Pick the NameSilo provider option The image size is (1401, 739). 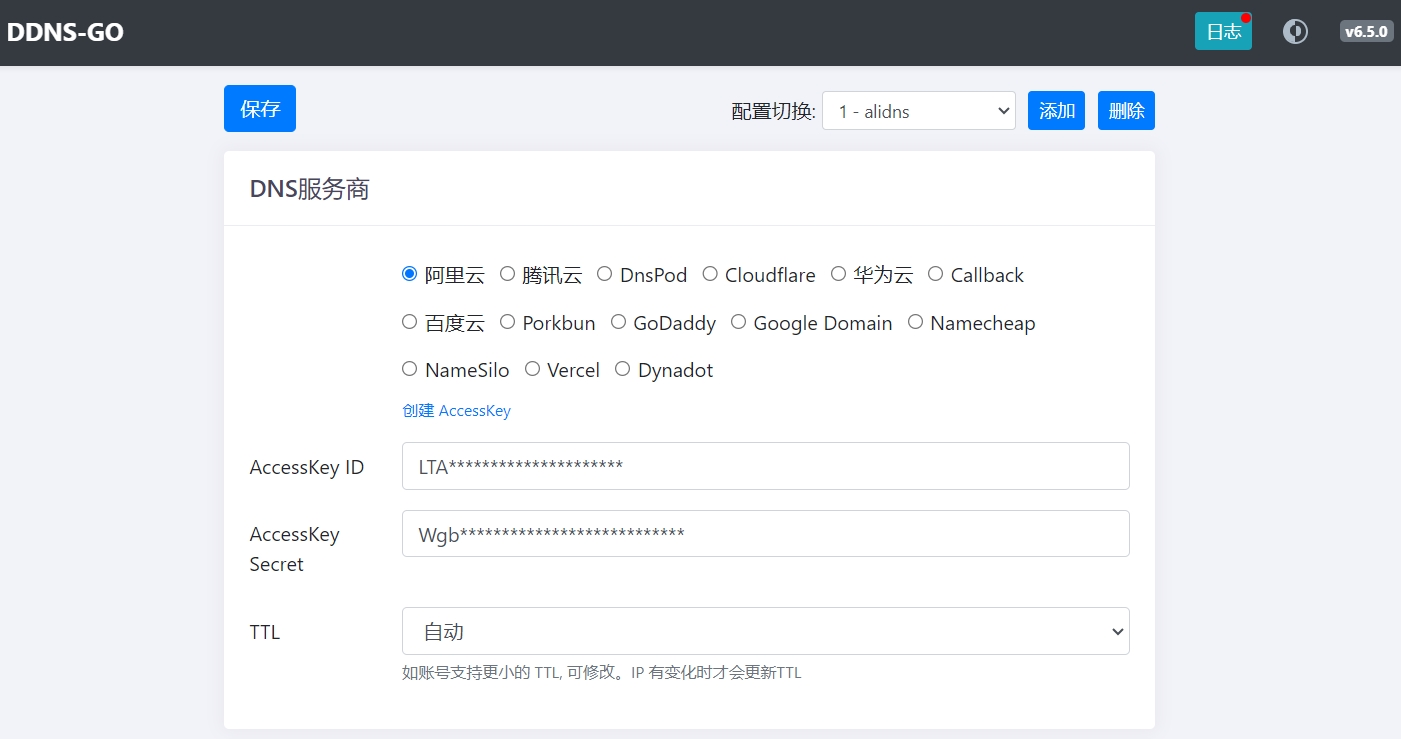409,369
